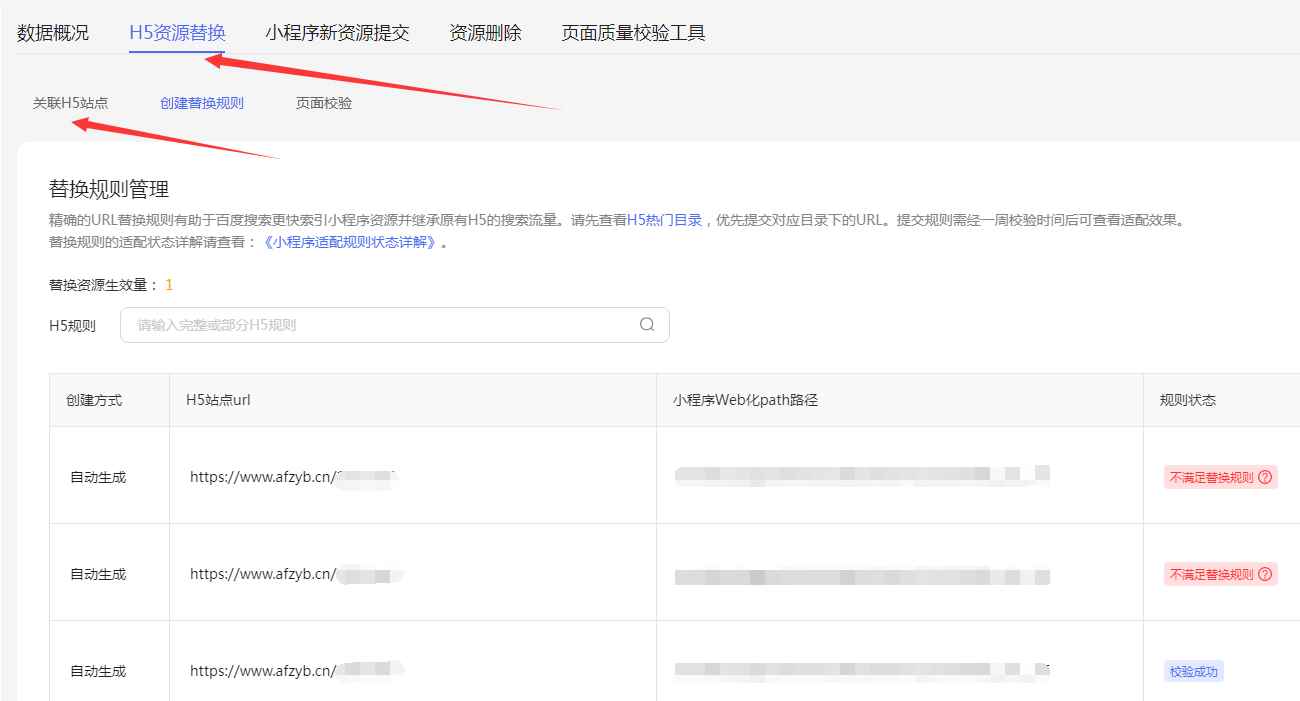Click the 替换资源生效量 count value 1

point(169,285)
